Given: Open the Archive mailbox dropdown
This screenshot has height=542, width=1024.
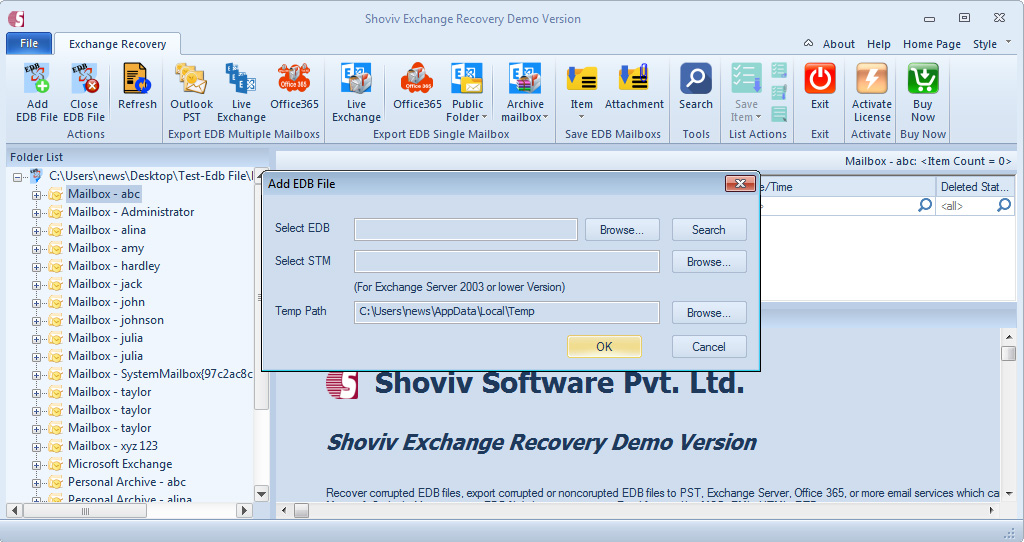Looking at the screenshot, I should (x=525, y=117).
